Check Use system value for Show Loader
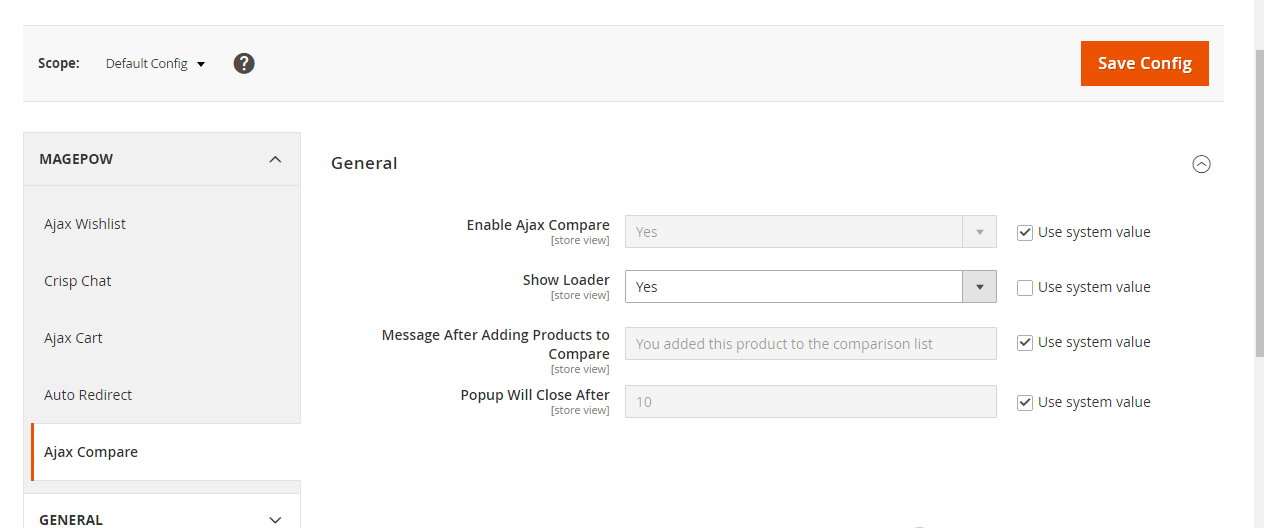The width and height of the screenshot is (1264, 528). (x=1025, y=288)
